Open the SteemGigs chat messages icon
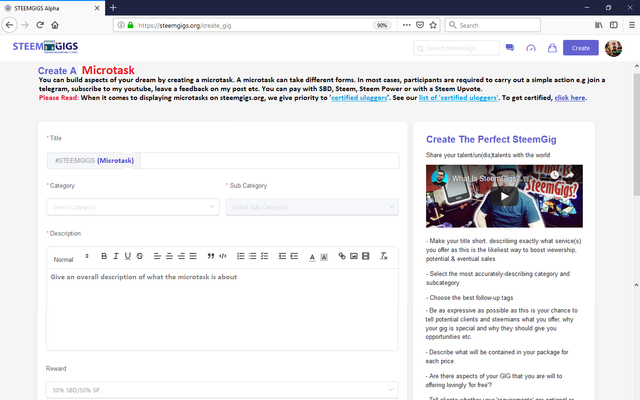Screen dimensions: 640x400 [510, 48]
